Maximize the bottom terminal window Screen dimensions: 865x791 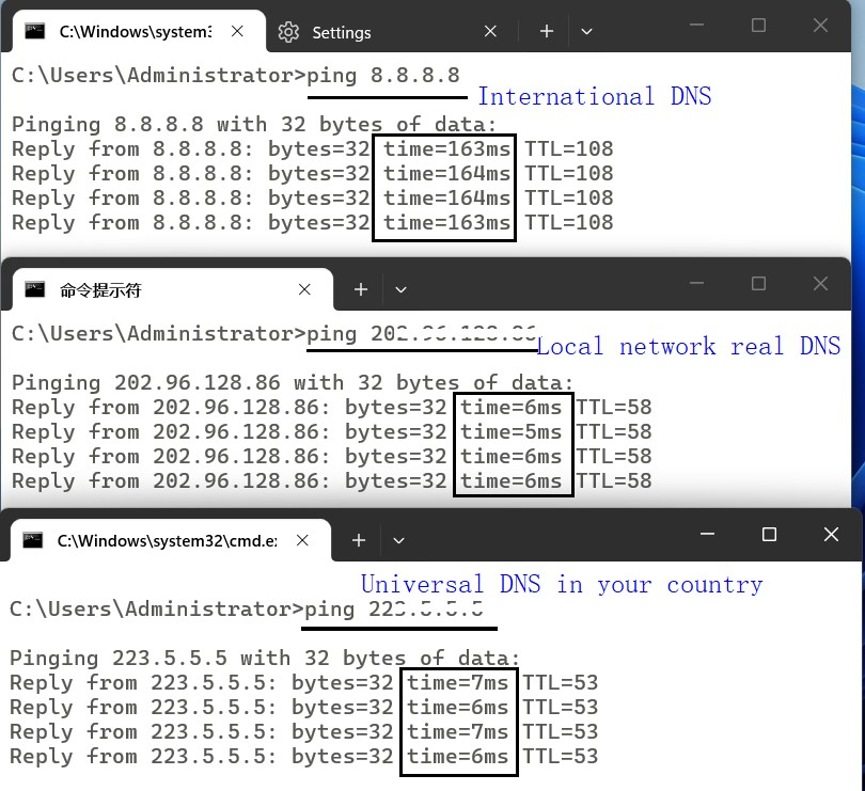[x=769, y=534]
